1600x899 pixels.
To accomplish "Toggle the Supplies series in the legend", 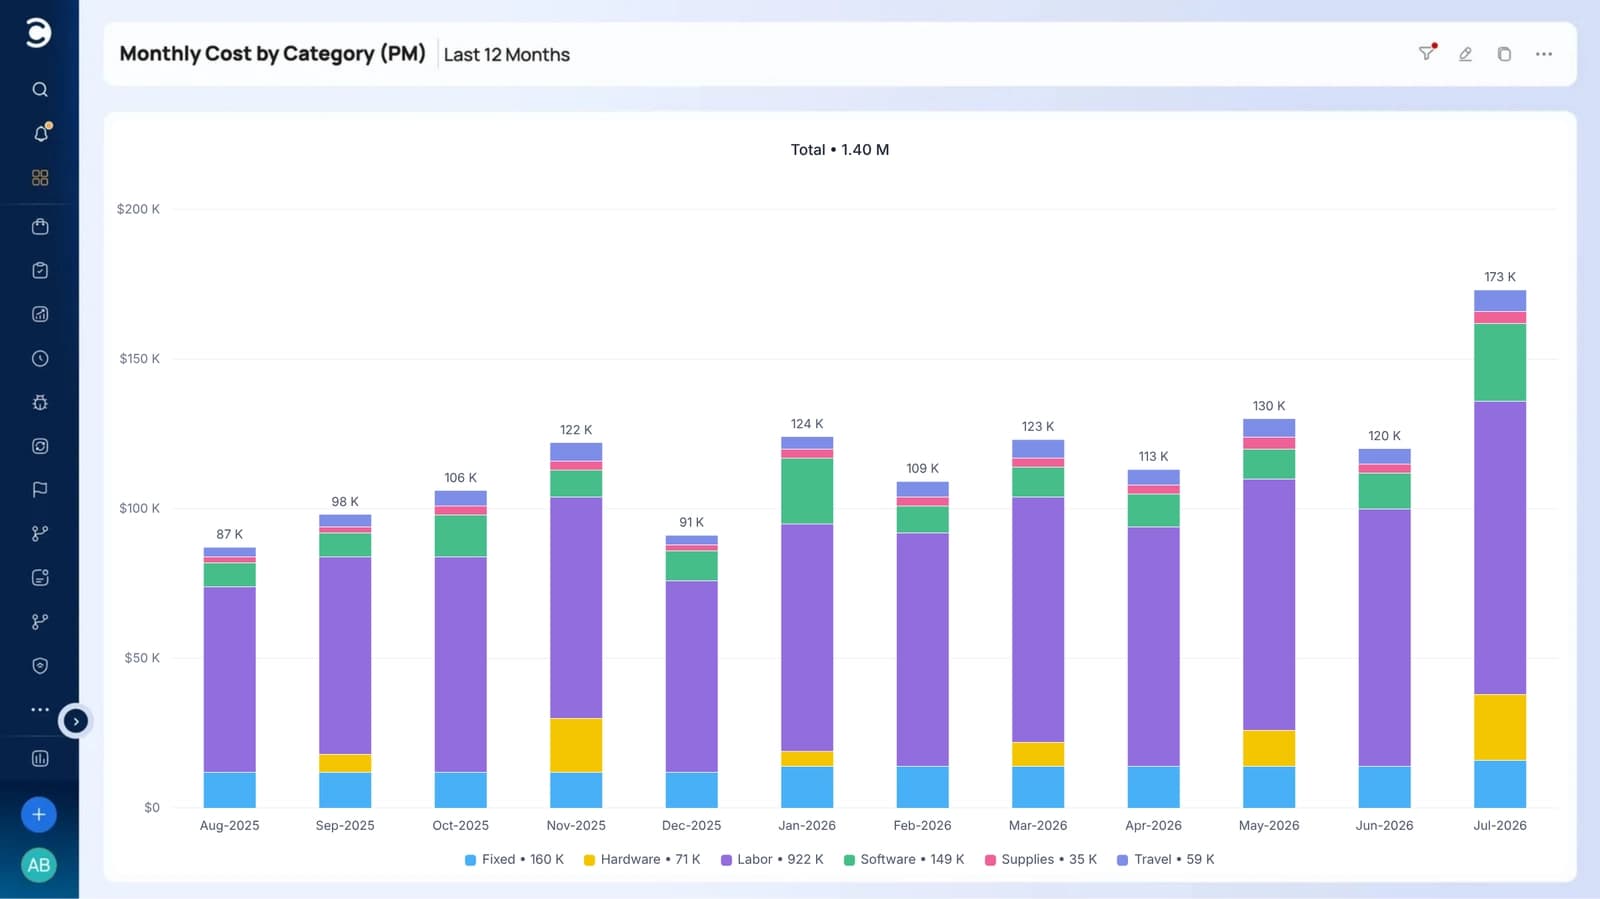I will pos(1041,859).
